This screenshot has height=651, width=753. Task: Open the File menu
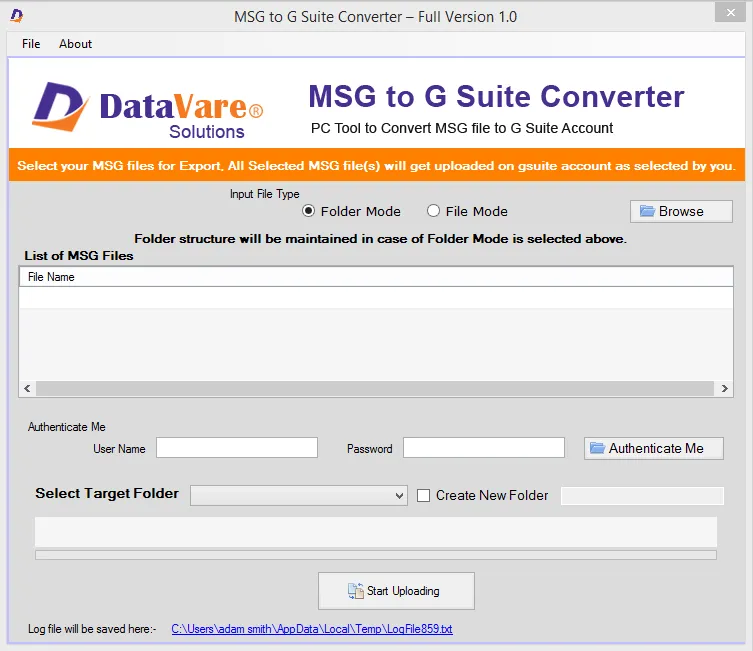[31, 44]
